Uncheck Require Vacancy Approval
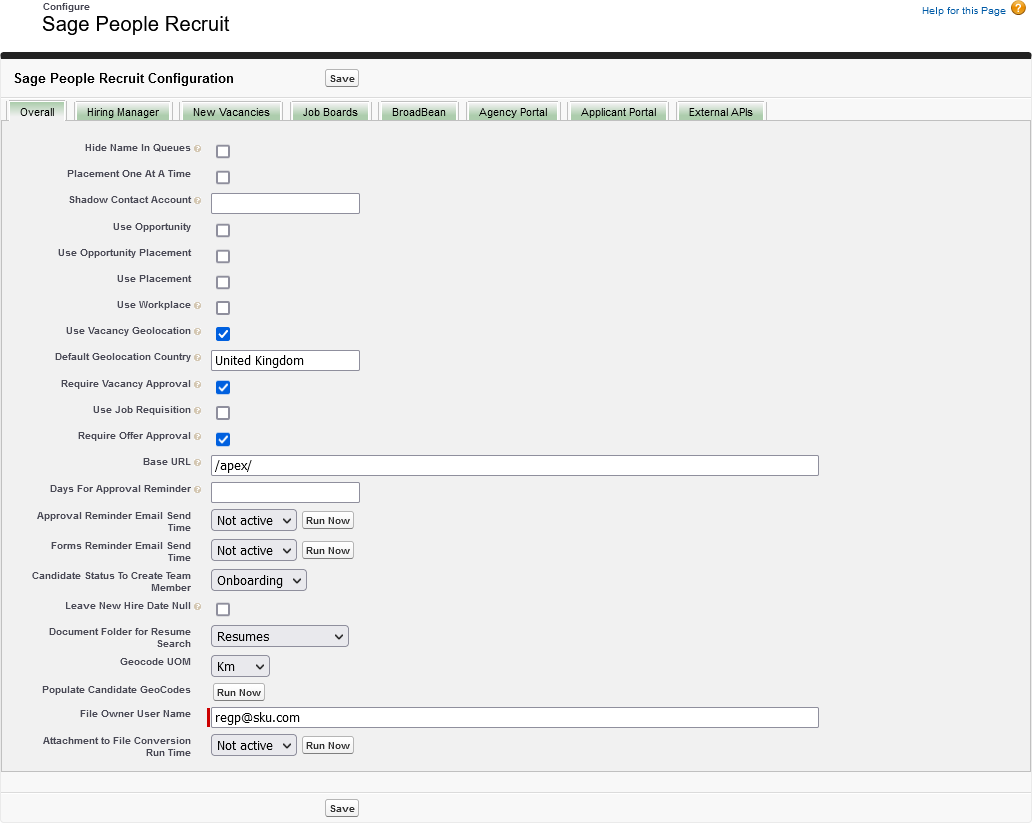This screenshot has height=823, width=1032. pyautogui.click(x=223, y=387)
